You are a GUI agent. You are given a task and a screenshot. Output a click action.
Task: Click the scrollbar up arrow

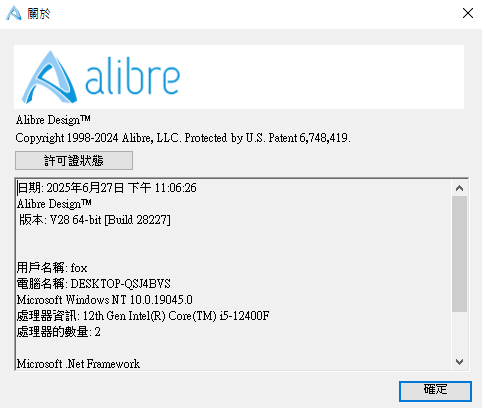[459, 188]
